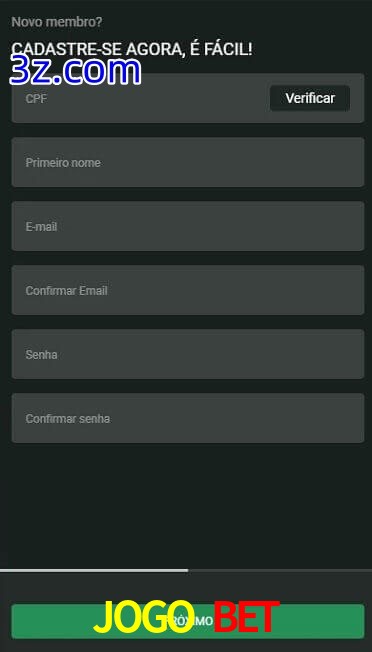Viewport: 372px width, 652px height.
Task: Click the unfilled part of the progress bar
Action: click(x=280, y=570)
